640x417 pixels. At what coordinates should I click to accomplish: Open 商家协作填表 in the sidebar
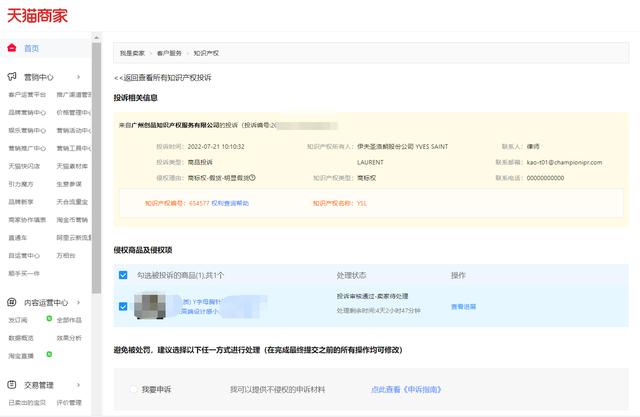point(27,220)
